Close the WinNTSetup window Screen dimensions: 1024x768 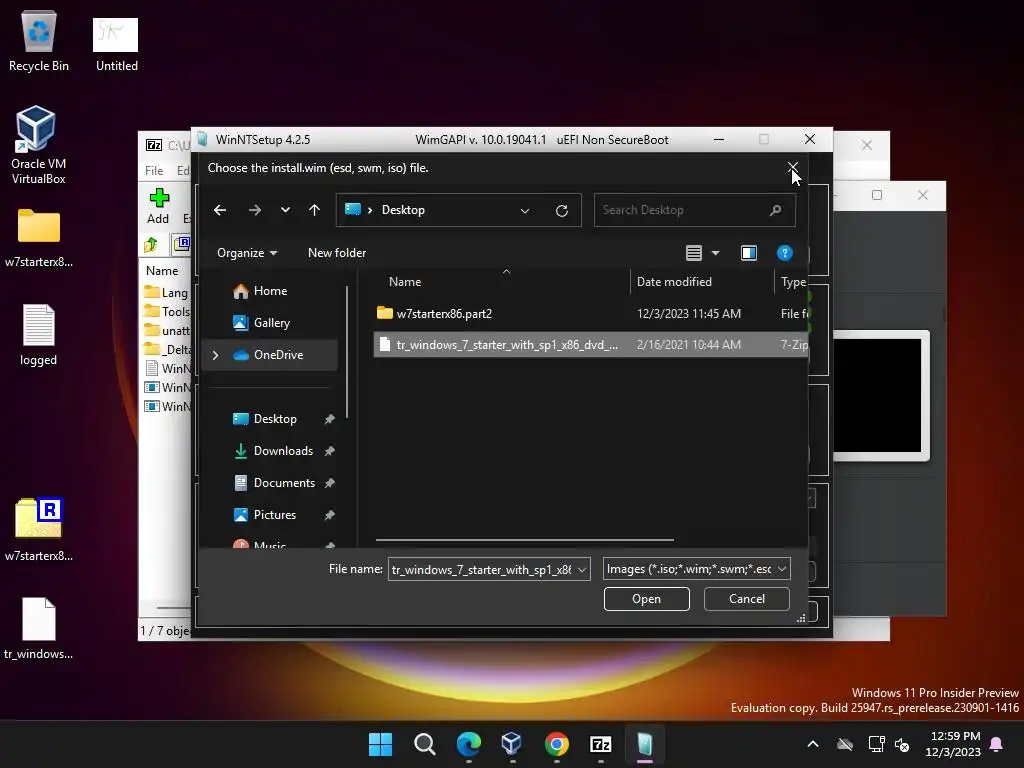click(810, 140)
